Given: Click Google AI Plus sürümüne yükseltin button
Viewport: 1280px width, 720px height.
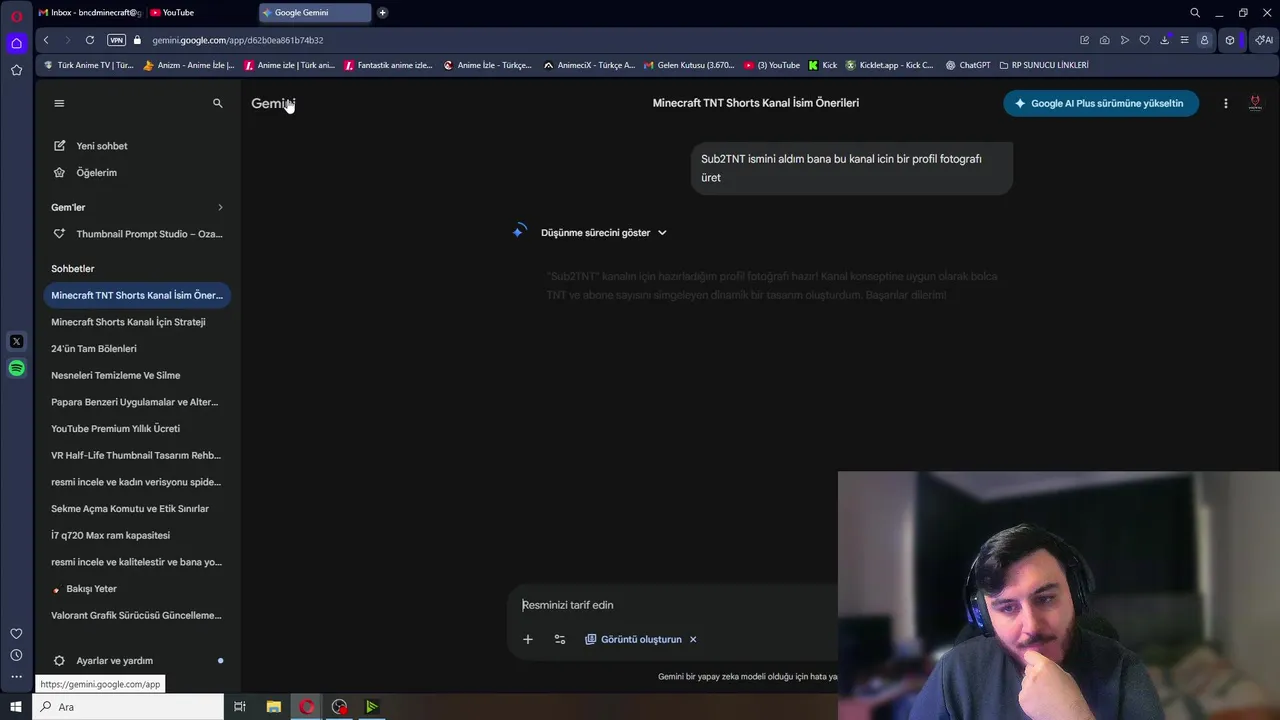Looking at the screenshot, I should (1101, 103).
